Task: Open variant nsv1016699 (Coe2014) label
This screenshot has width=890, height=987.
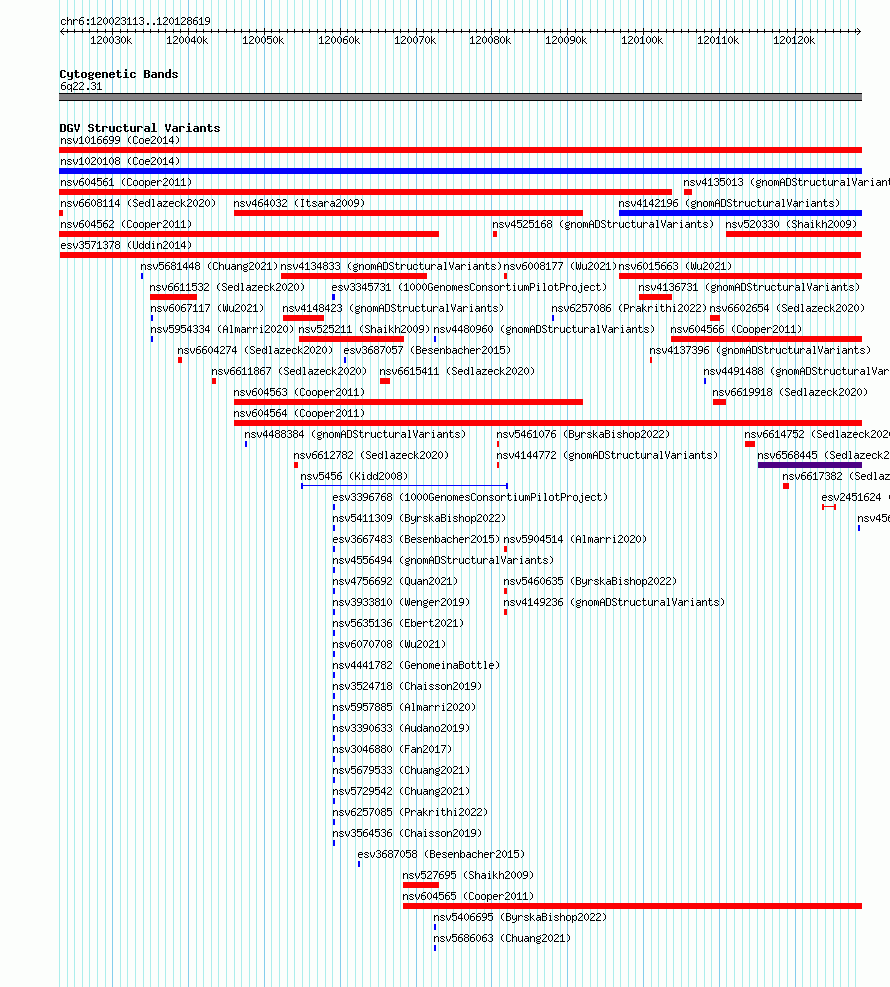Action: pyautogui.click(x=120, y=140)
